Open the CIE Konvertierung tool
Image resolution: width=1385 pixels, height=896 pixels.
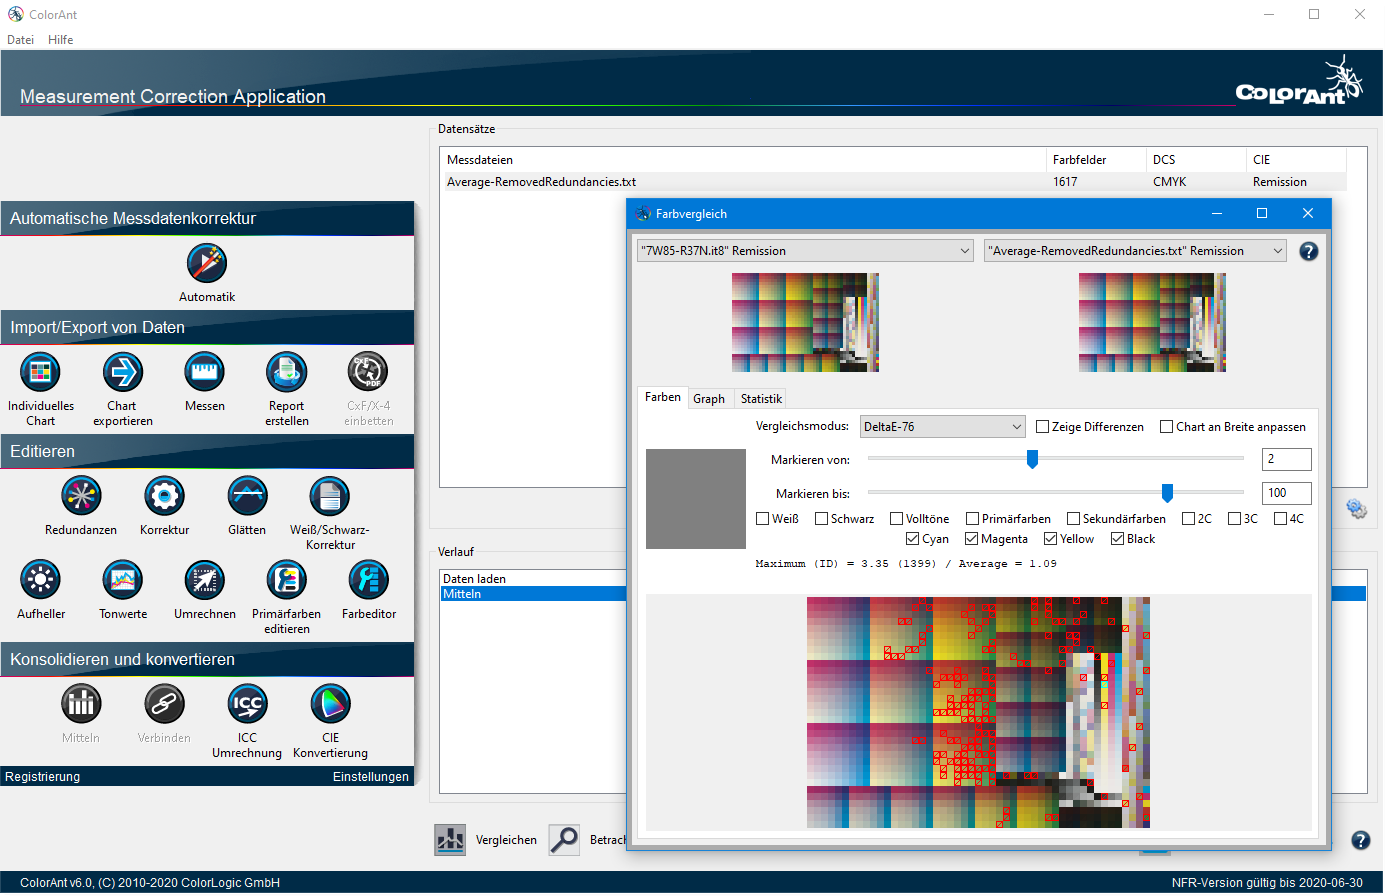pyautogui.click(x=330, y=705)
